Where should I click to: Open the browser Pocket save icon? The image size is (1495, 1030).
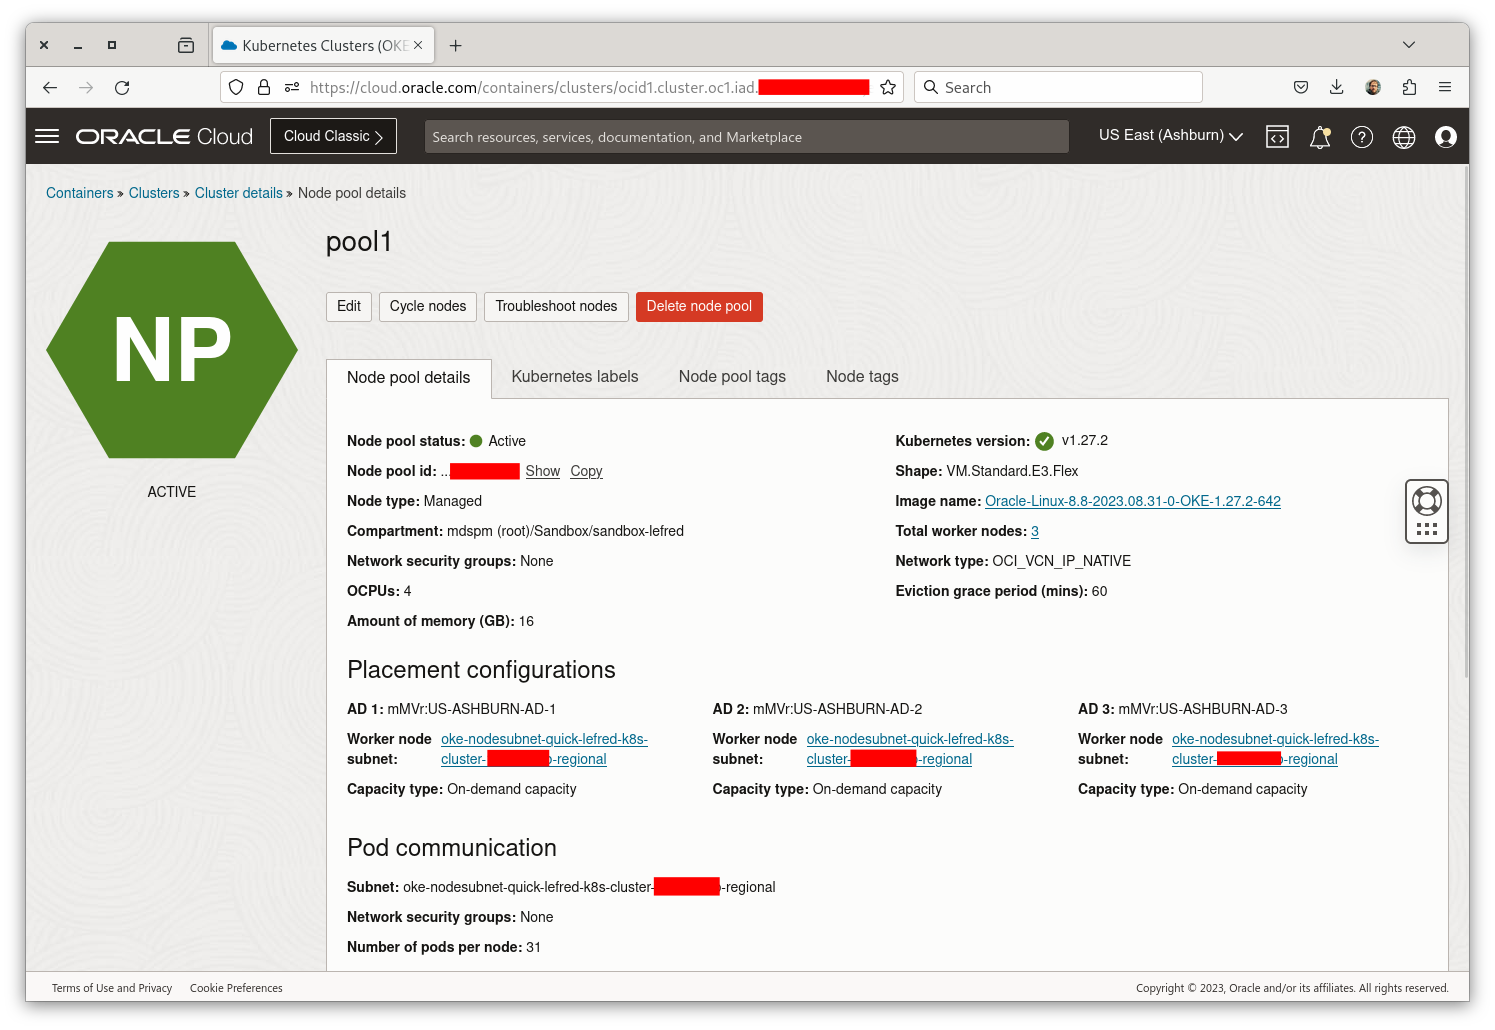(x=1301, y=87)
